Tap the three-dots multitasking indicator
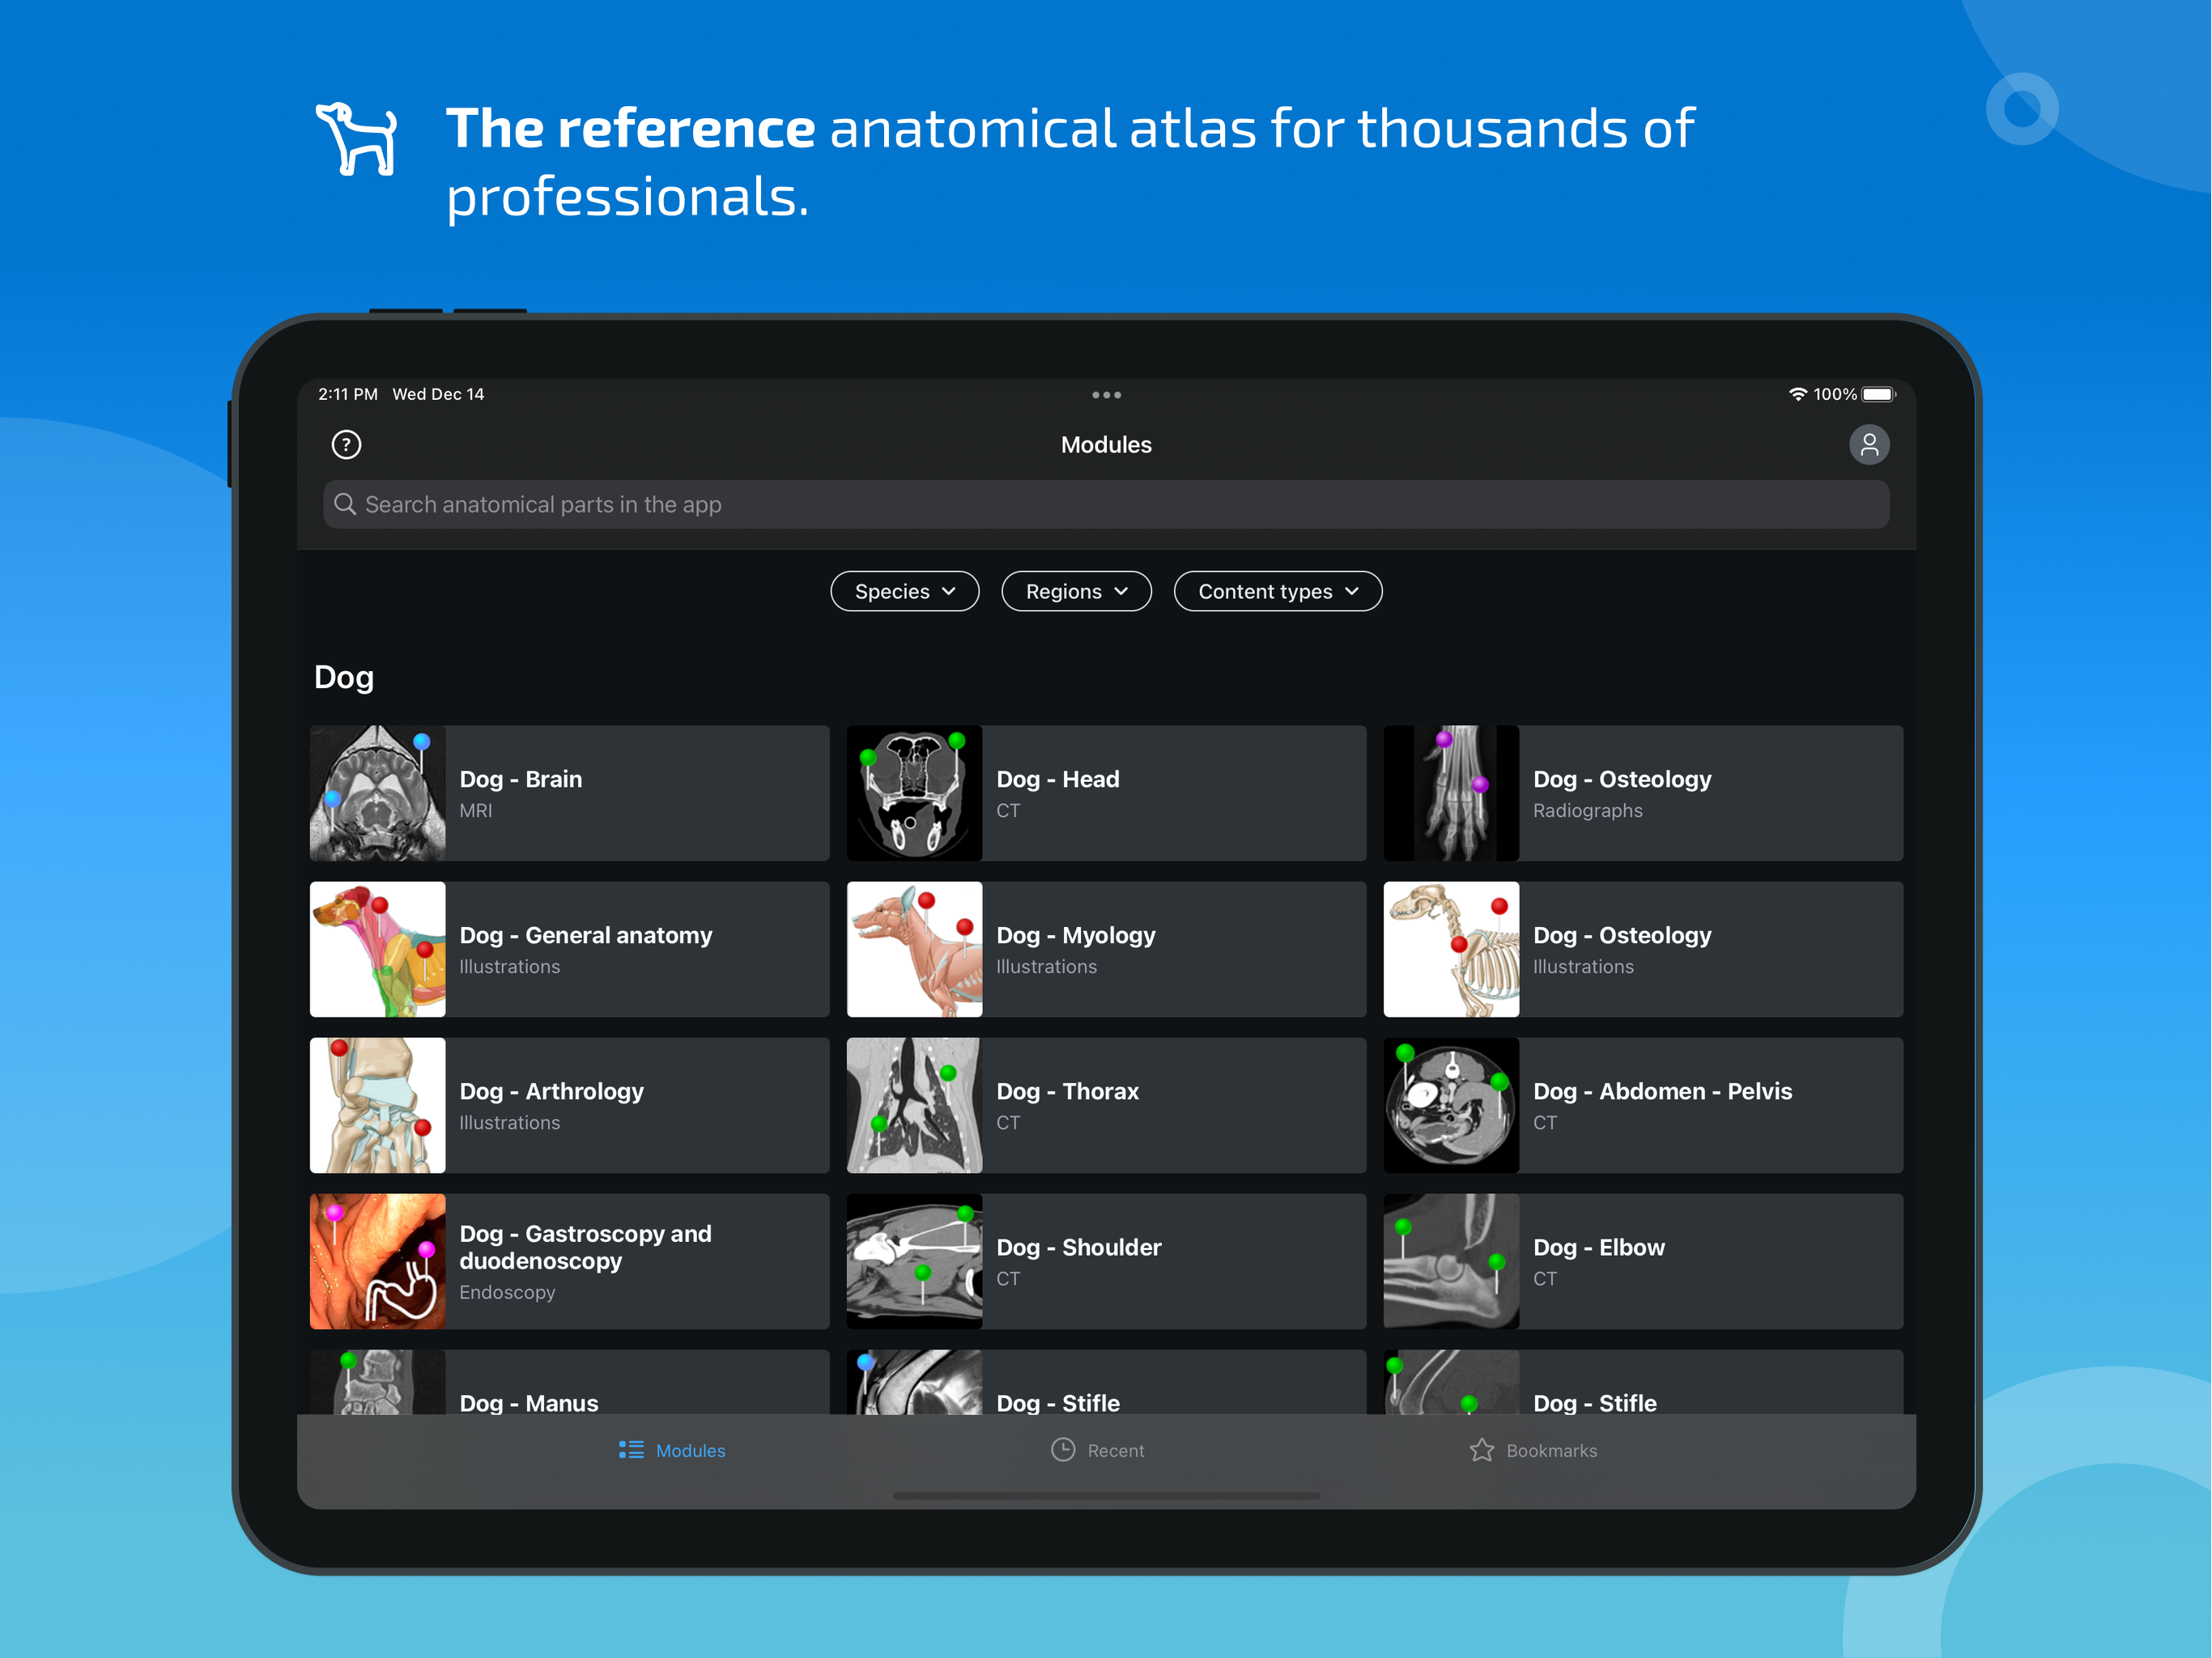 click(1106, 395)
